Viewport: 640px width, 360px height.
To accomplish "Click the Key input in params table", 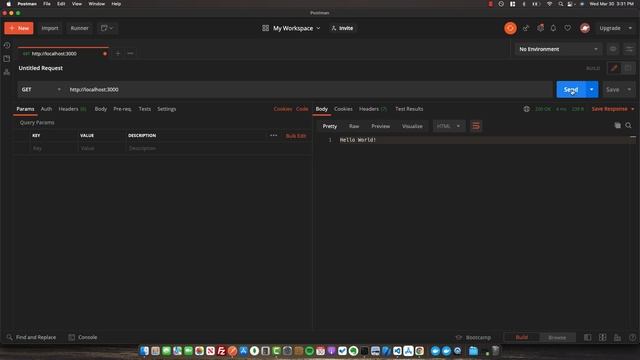I will click(54, 148).
